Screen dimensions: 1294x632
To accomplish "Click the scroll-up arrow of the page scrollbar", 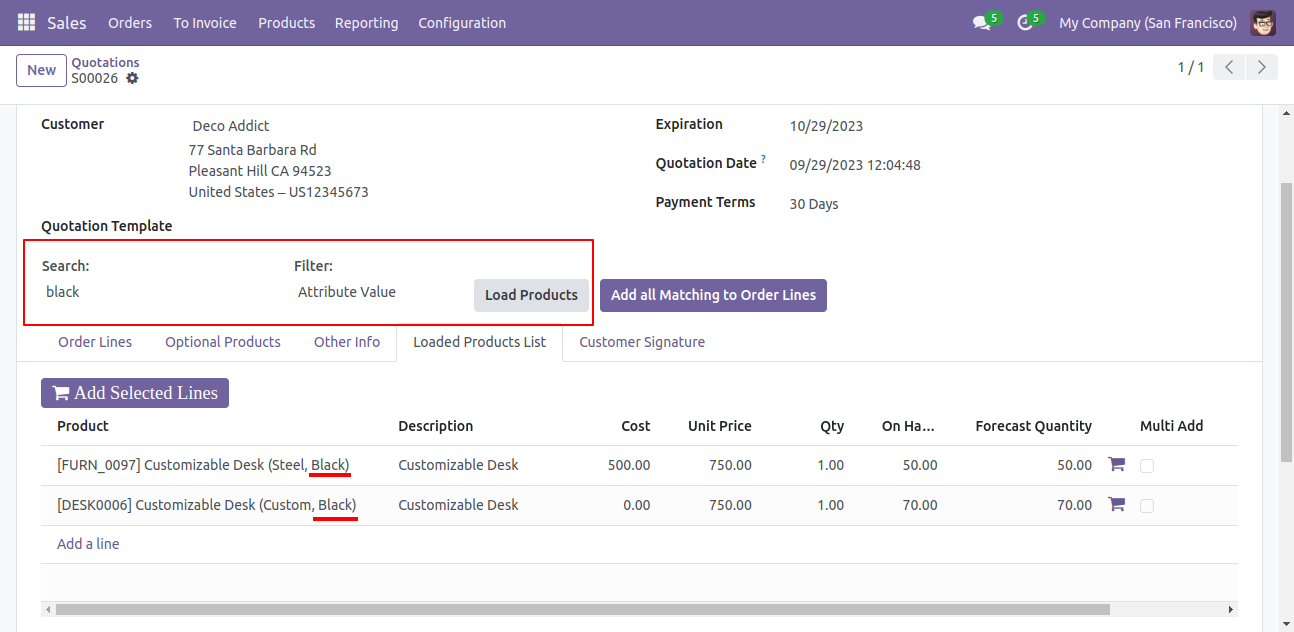I will pyautogui.click(x=1286, y=112).
